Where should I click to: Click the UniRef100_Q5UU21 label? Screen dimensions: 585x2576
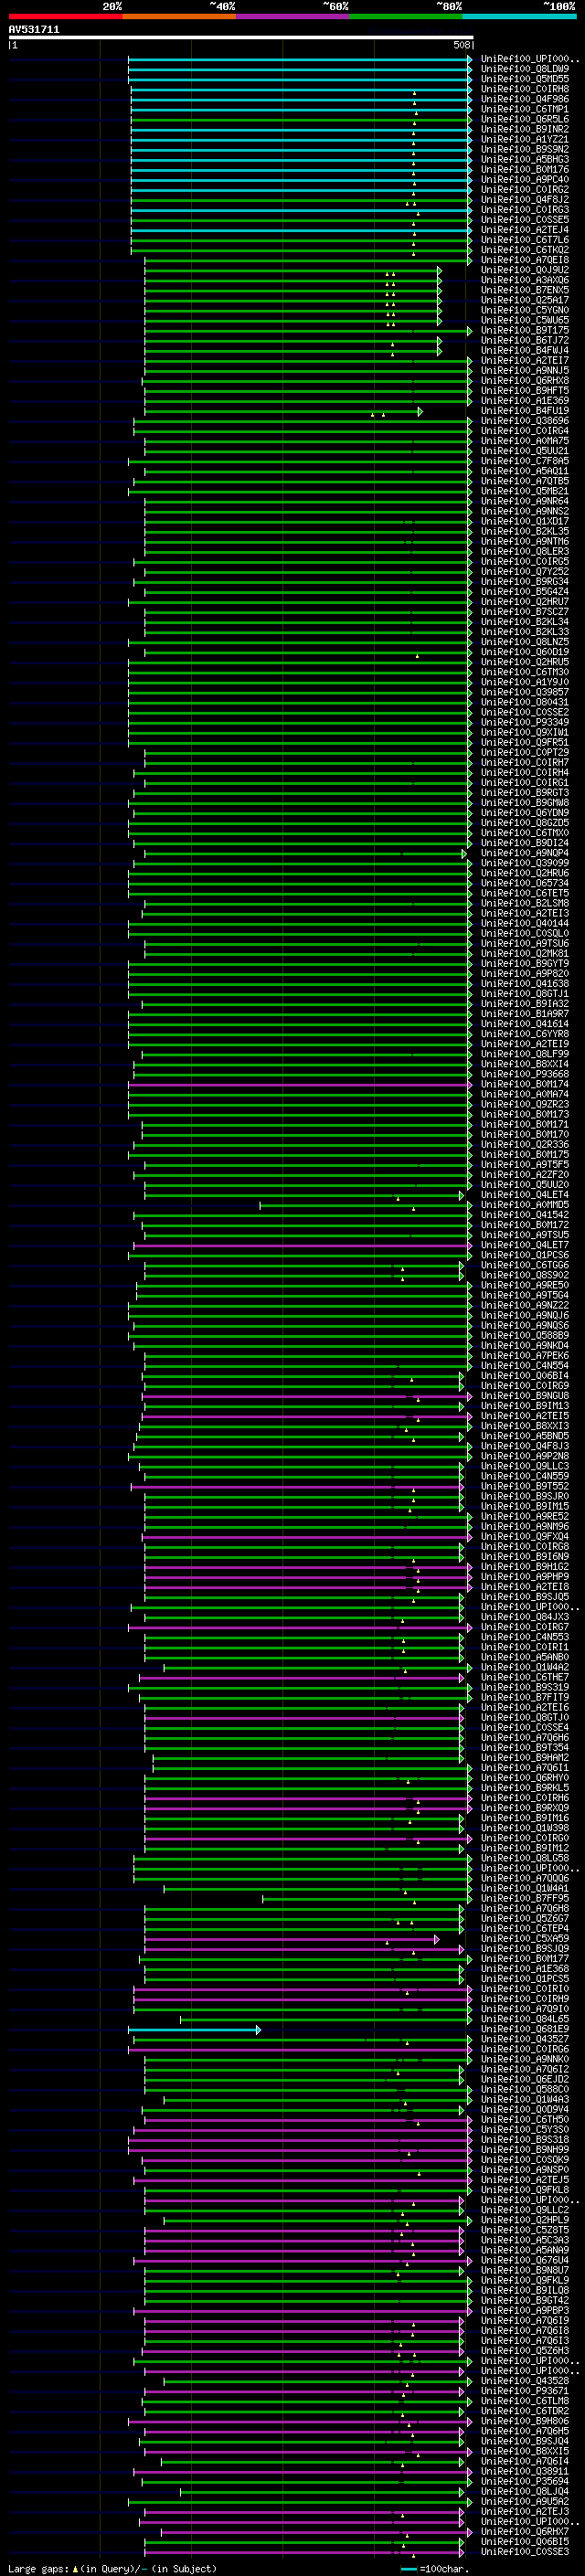[x=525, y=451]
